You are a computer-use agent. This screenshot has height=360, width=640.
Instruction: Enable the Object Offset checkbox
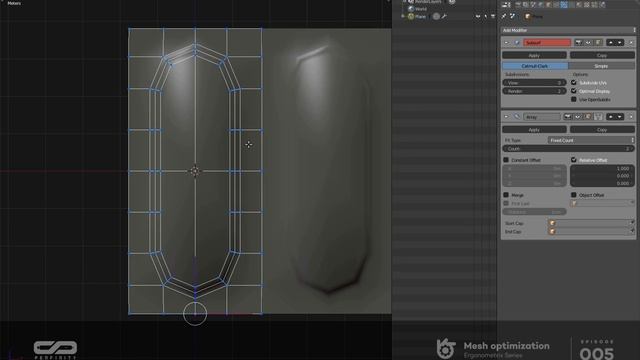tap(574, 195)
